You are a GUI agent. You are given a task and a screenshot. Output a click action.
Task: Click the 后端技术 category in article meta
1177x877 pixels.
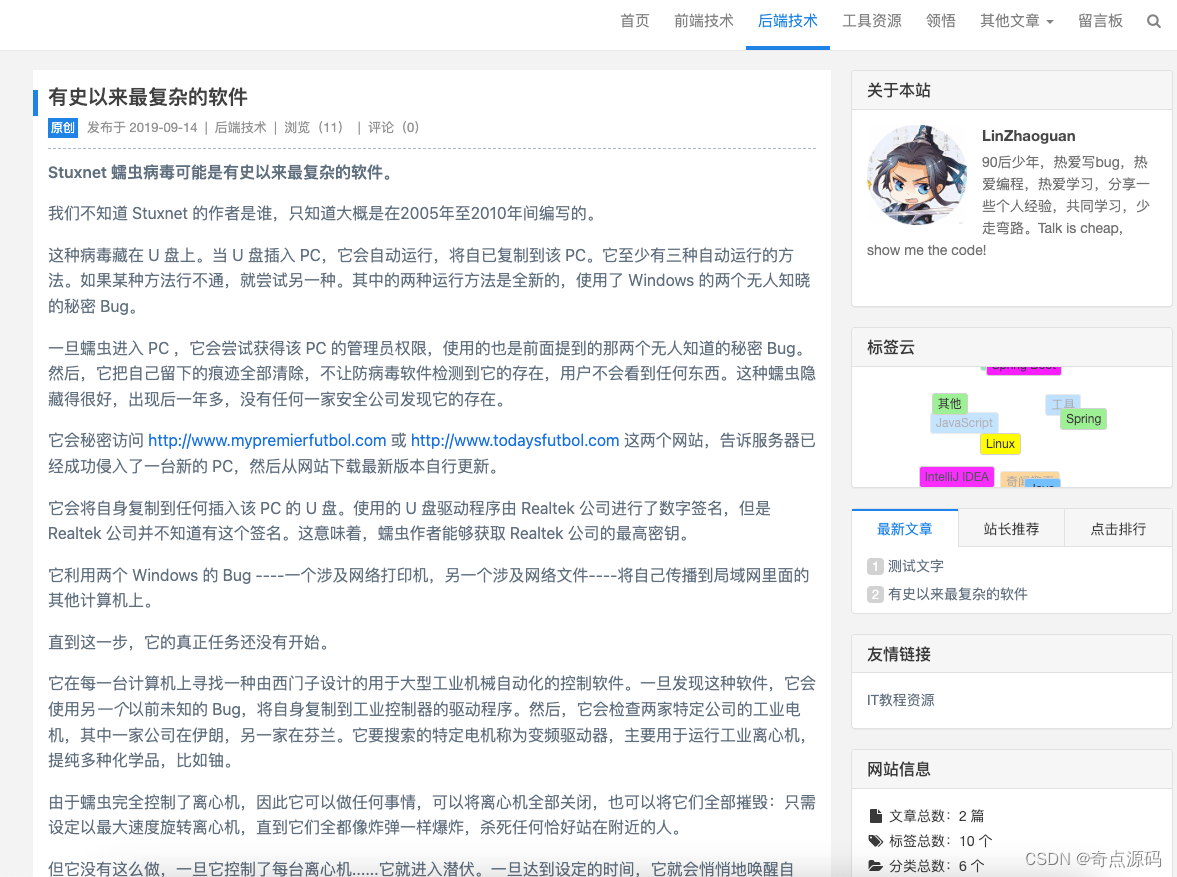(240, 128)
